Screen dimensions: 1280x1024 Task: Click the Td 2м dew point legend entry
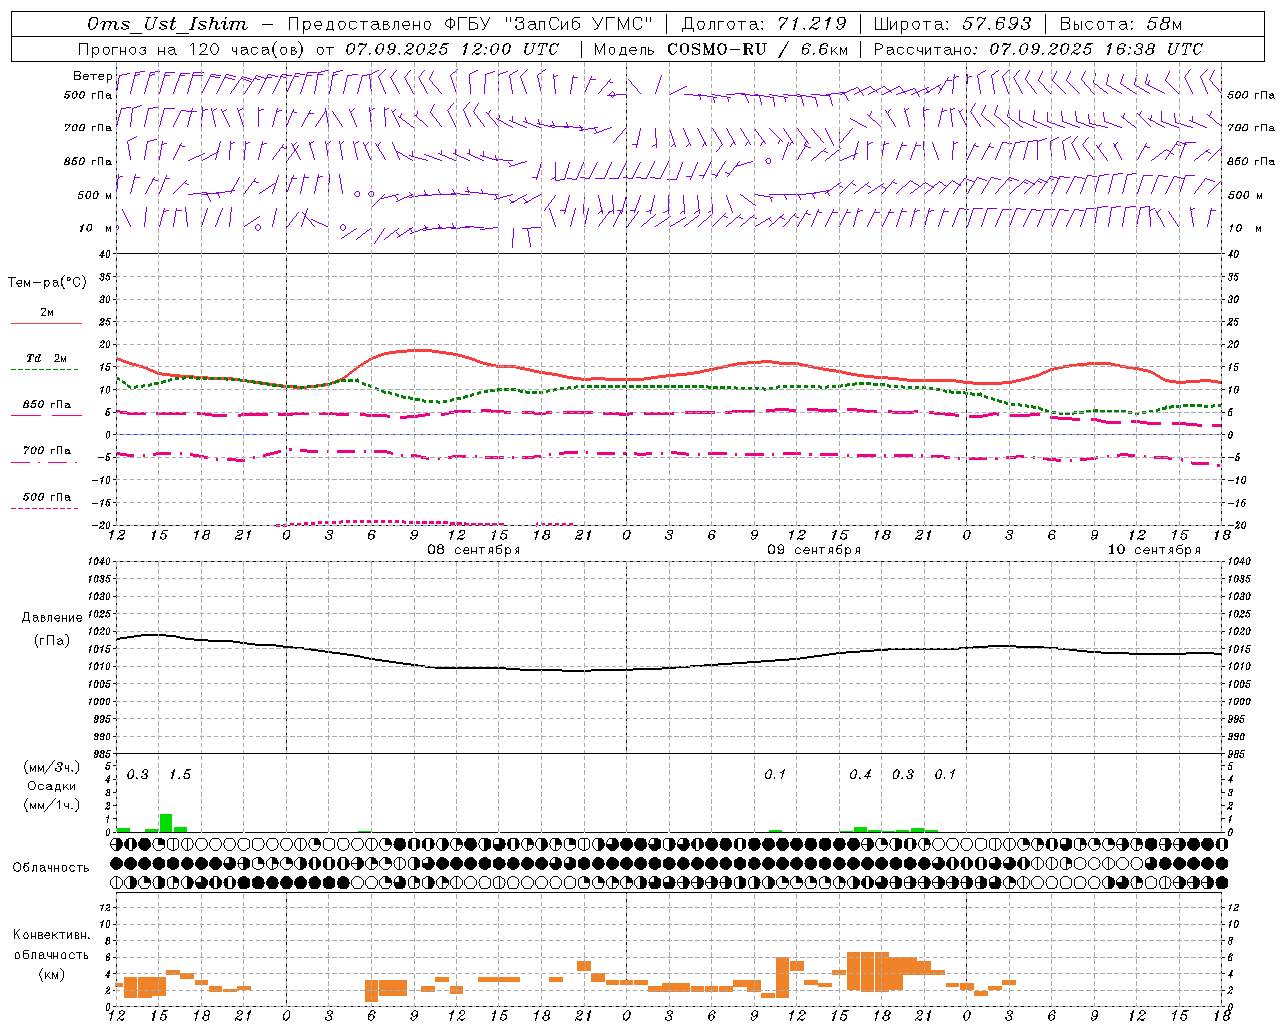pos(47,358)
